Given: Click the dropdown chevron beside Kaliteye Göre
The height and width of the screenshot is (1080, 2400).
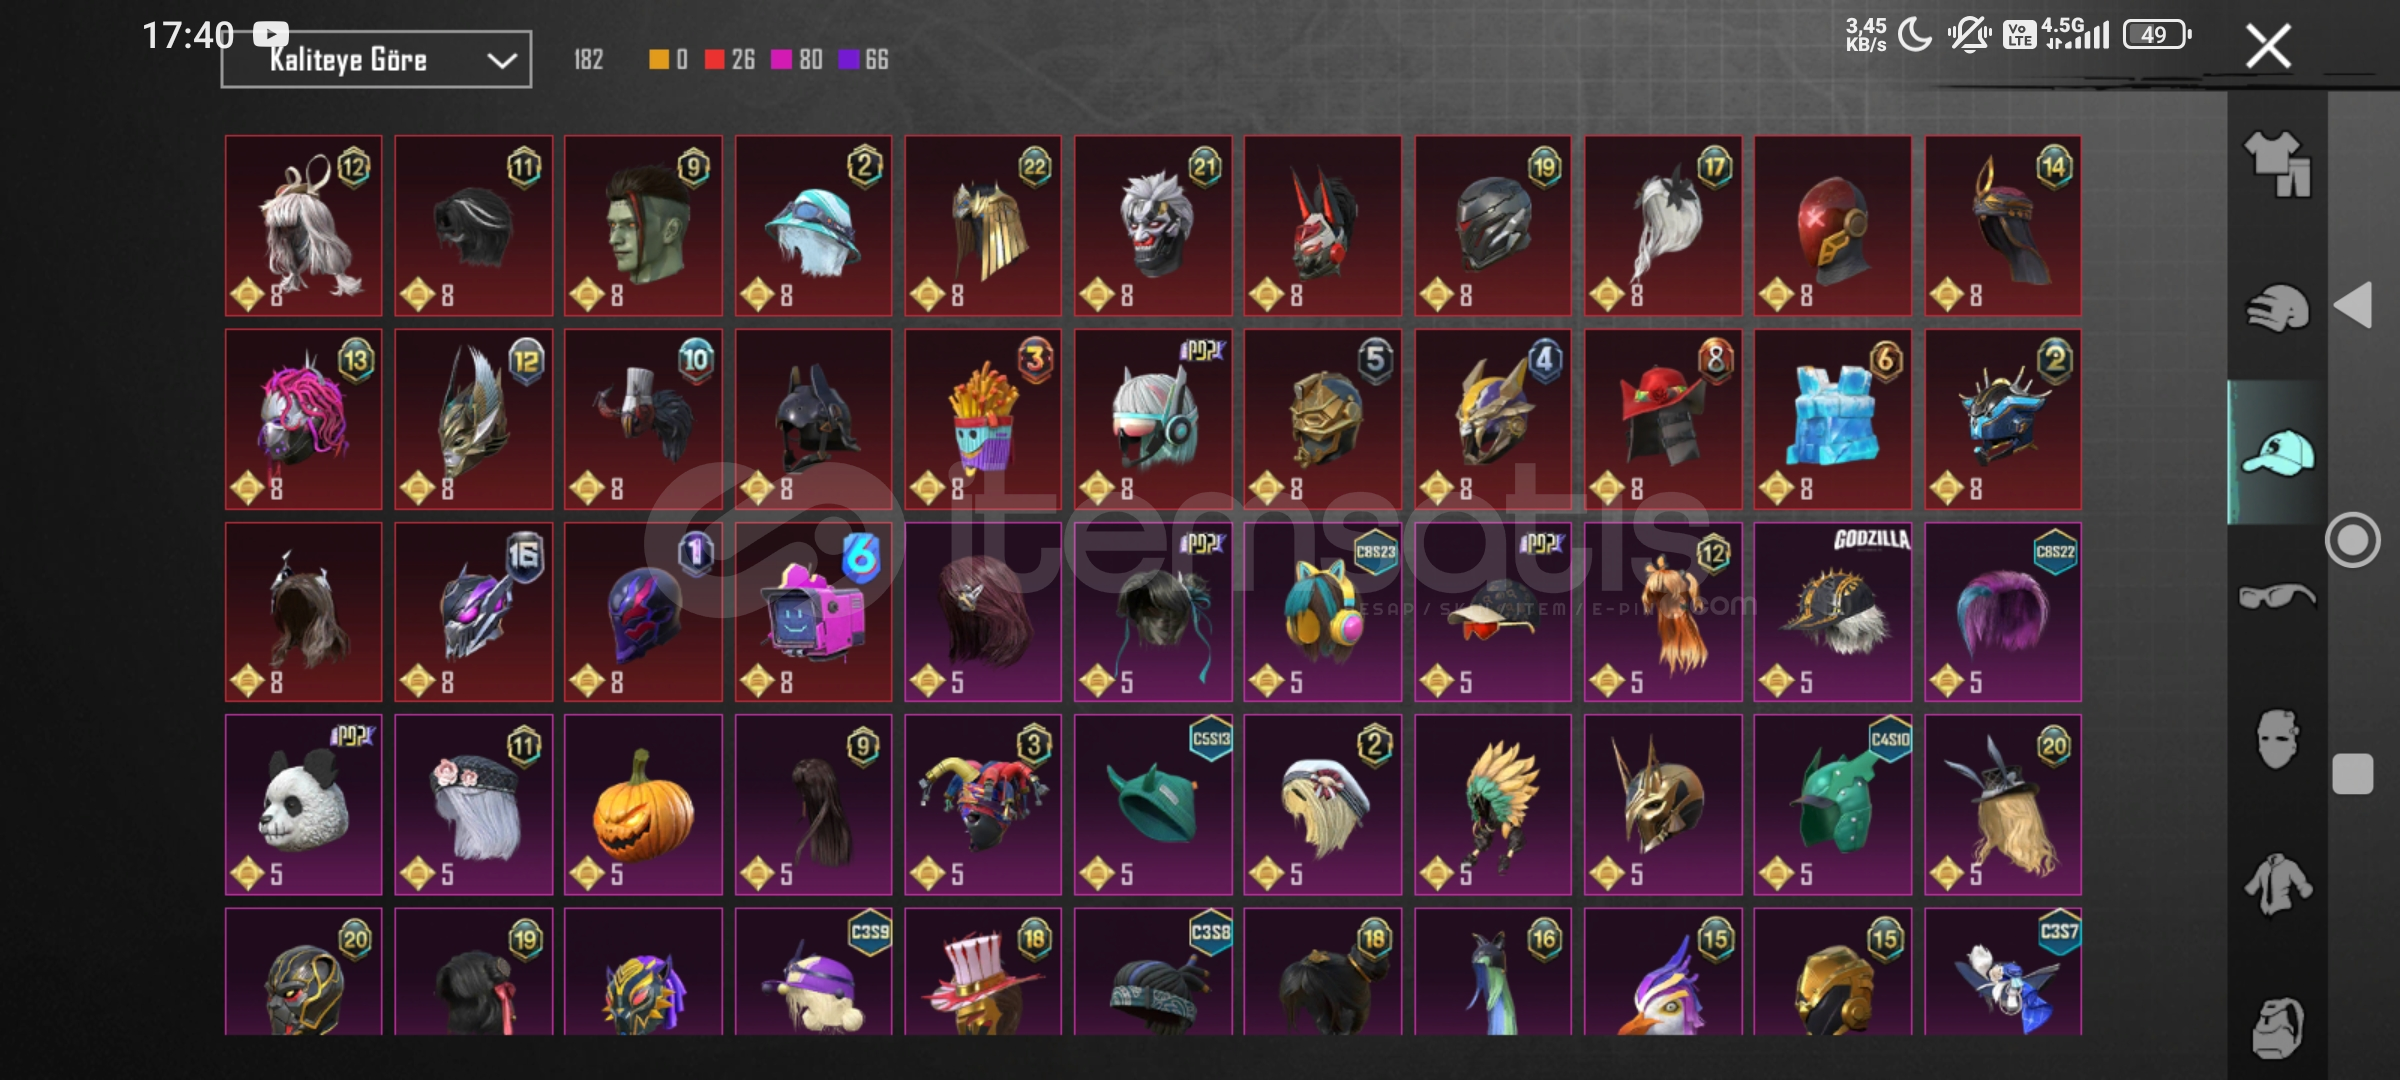Looking at the screenshot, I should [501, 61].
